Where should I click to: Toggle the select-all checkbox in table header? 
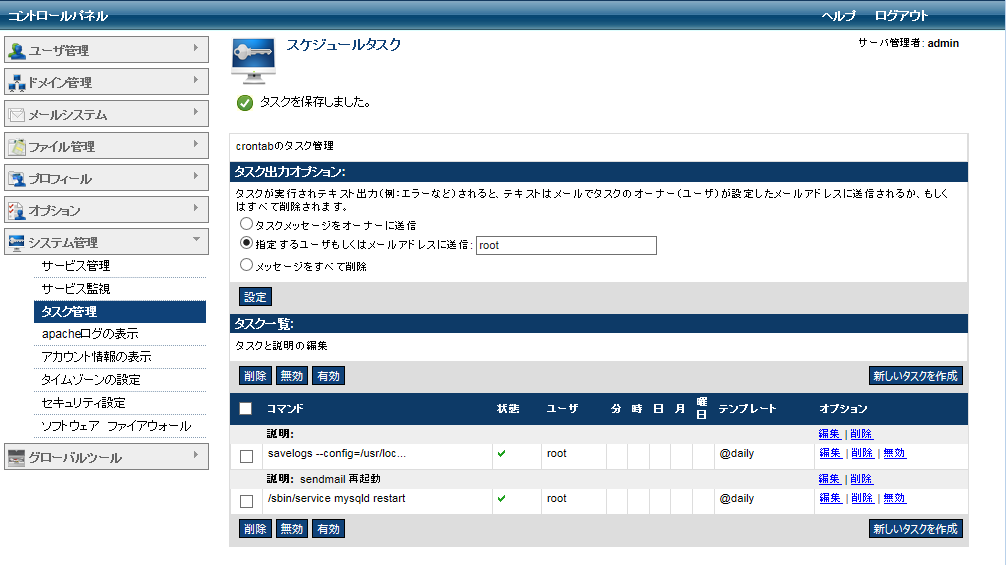pyautogui.click(x=246, y=408)
